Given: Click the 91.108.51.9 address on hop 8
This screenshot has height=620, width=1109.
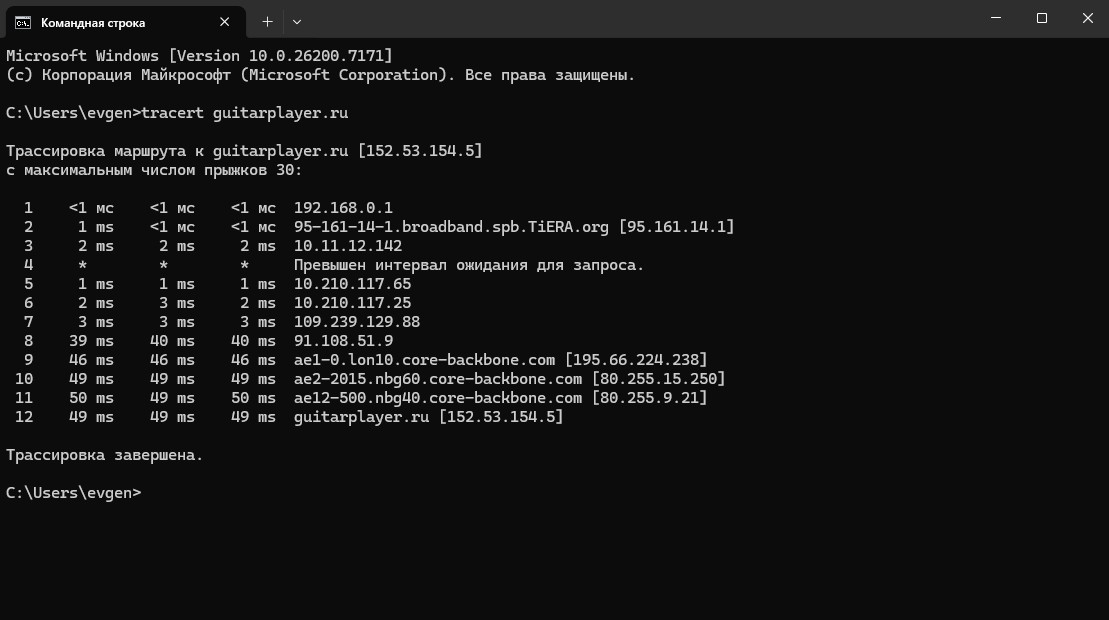Looking at the screenshot, I should click(343, 341).
